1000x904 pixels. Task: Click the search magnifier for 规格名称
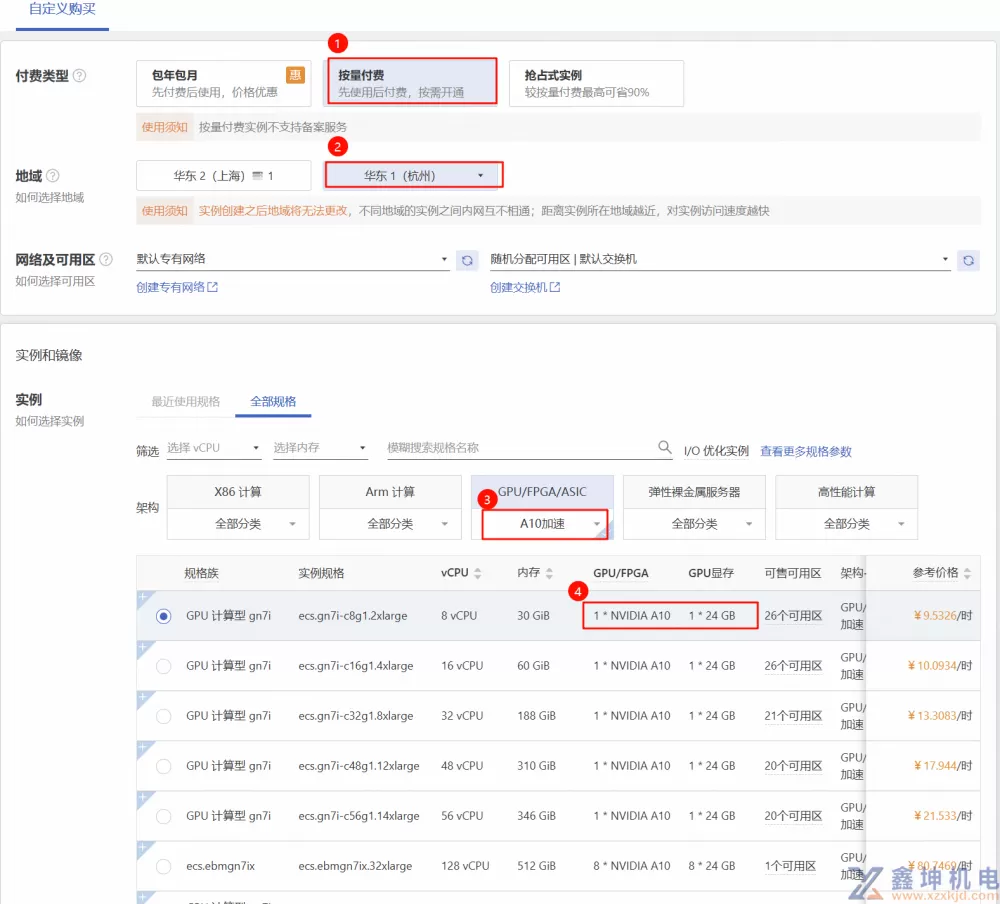tap(665, 447)
